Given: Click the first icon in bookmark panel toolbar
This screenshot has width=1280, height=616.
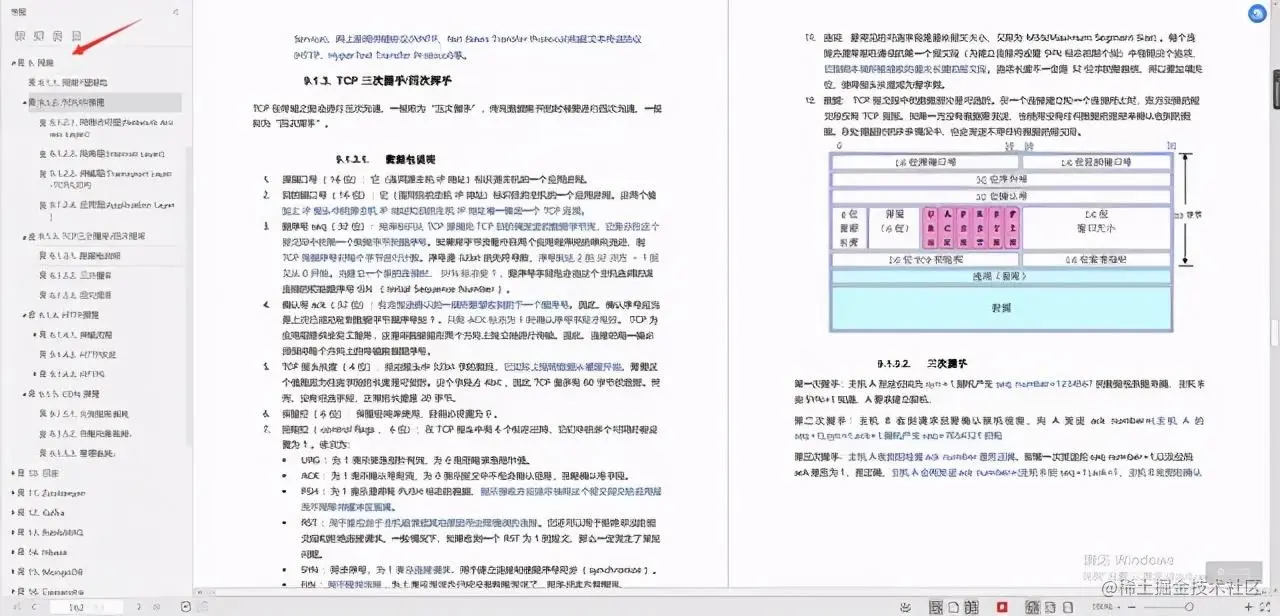Looking at the screenshot, I should [20, 36].
